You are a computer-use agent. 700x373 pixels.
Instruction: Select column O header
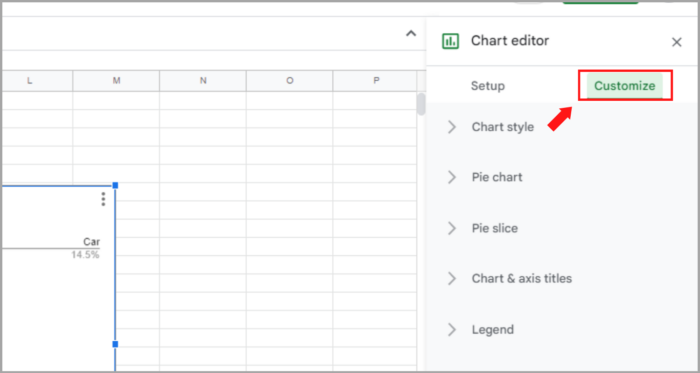click(x=289, y=81)
